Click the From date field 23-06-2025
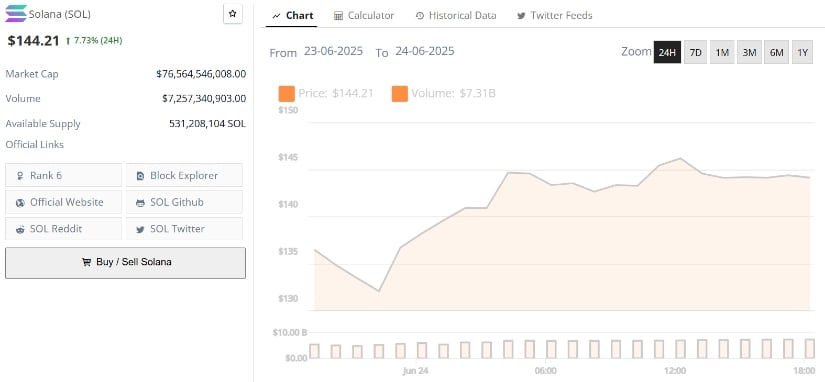The width and height of the screenshot is (825, 382). 333,52
